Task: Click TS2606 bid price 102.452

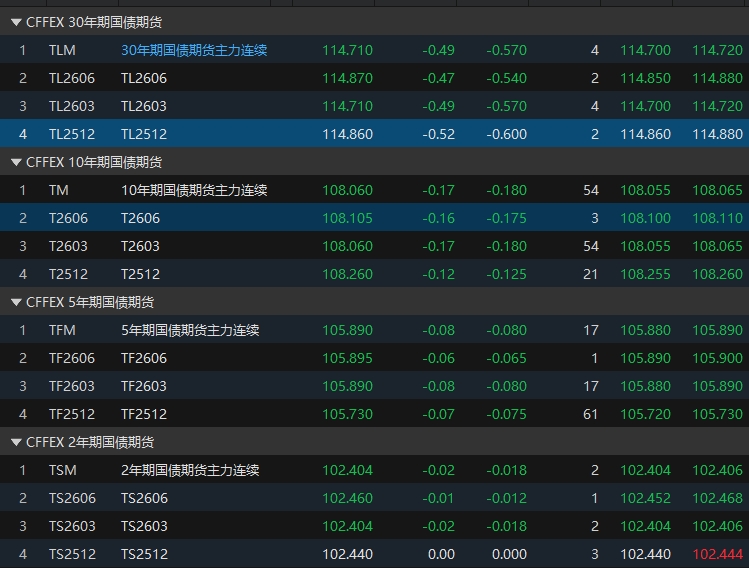Action: click(645, 498)
